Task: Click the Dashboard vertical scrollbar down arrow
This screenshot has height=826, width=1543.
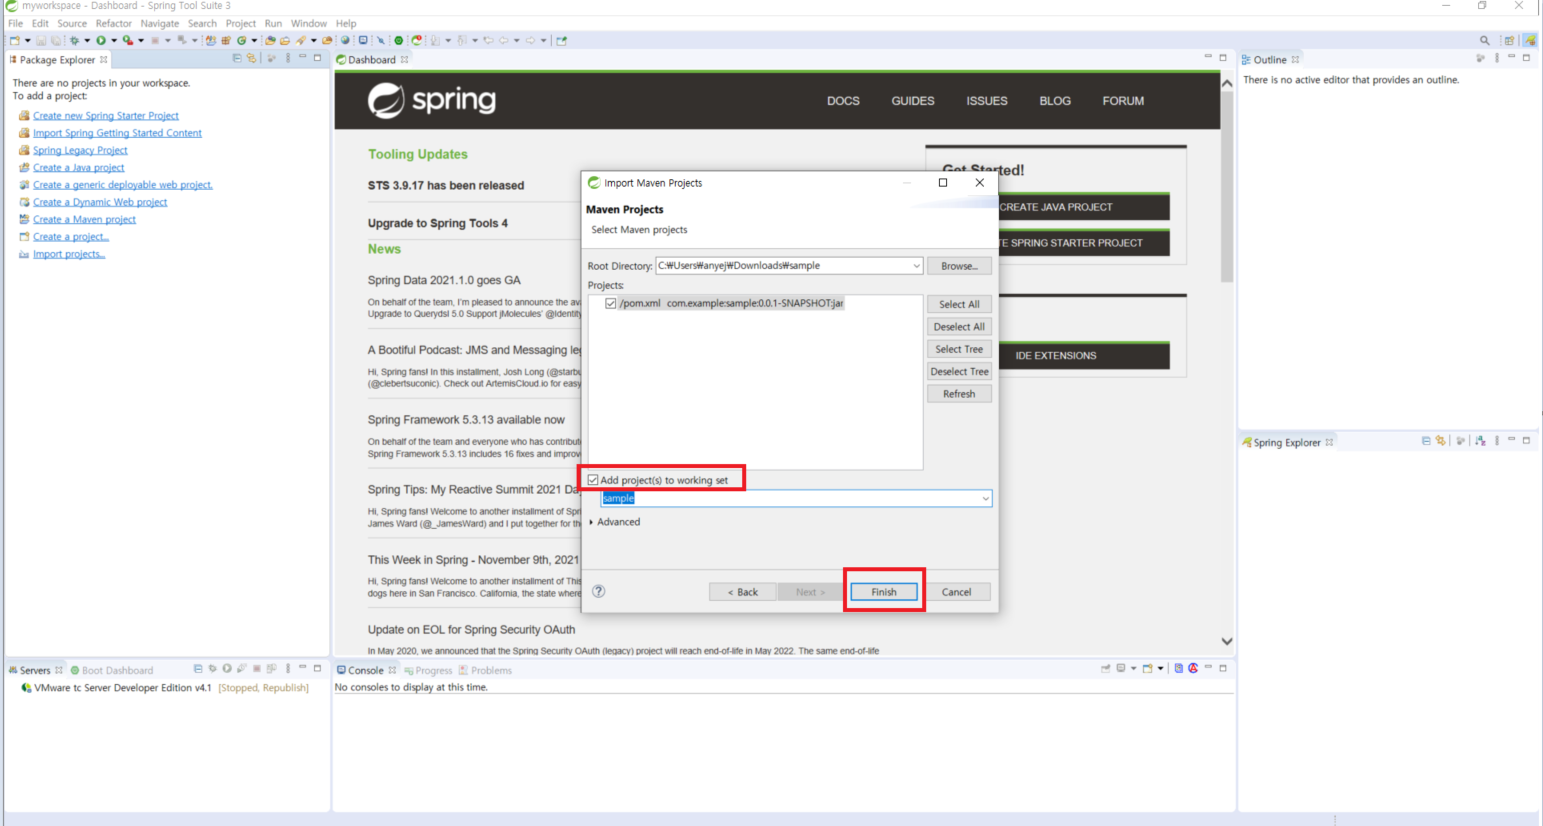Action: (1227, 641)
